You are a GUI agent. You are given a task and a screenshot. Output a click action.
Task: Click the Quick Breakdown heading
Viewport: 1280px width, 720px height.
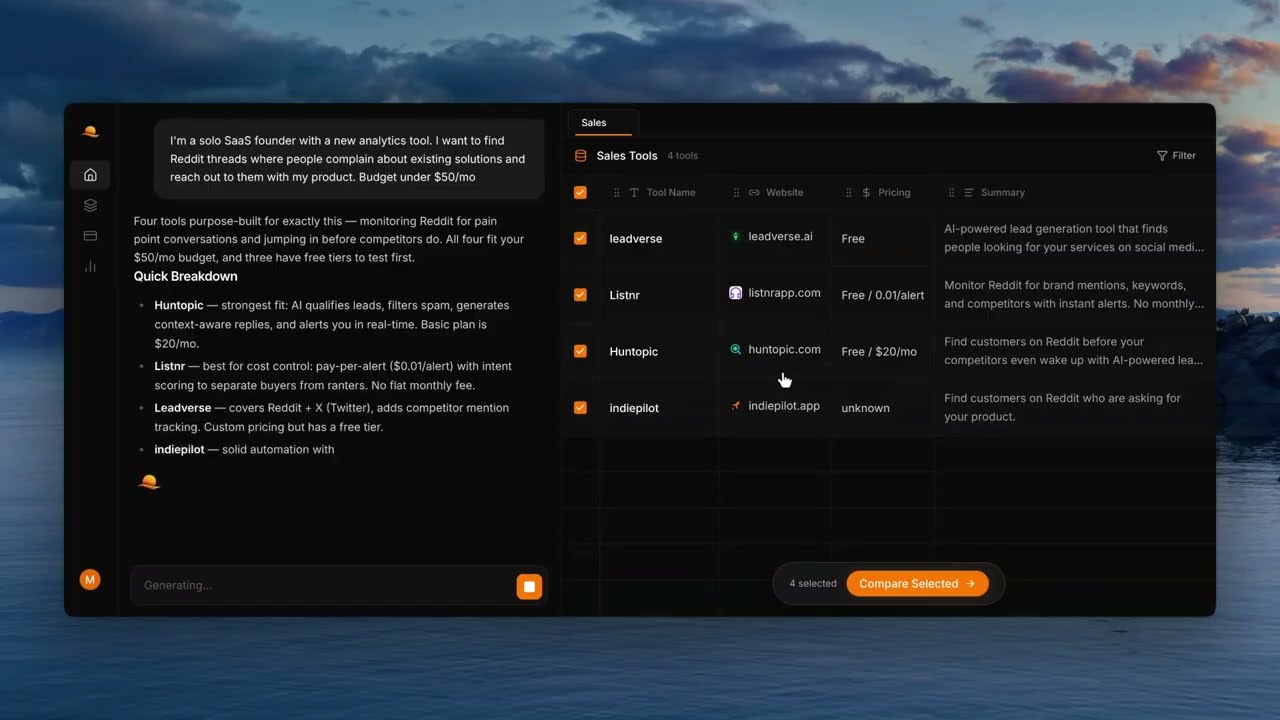pyautogui.click(x=186, y=276)
